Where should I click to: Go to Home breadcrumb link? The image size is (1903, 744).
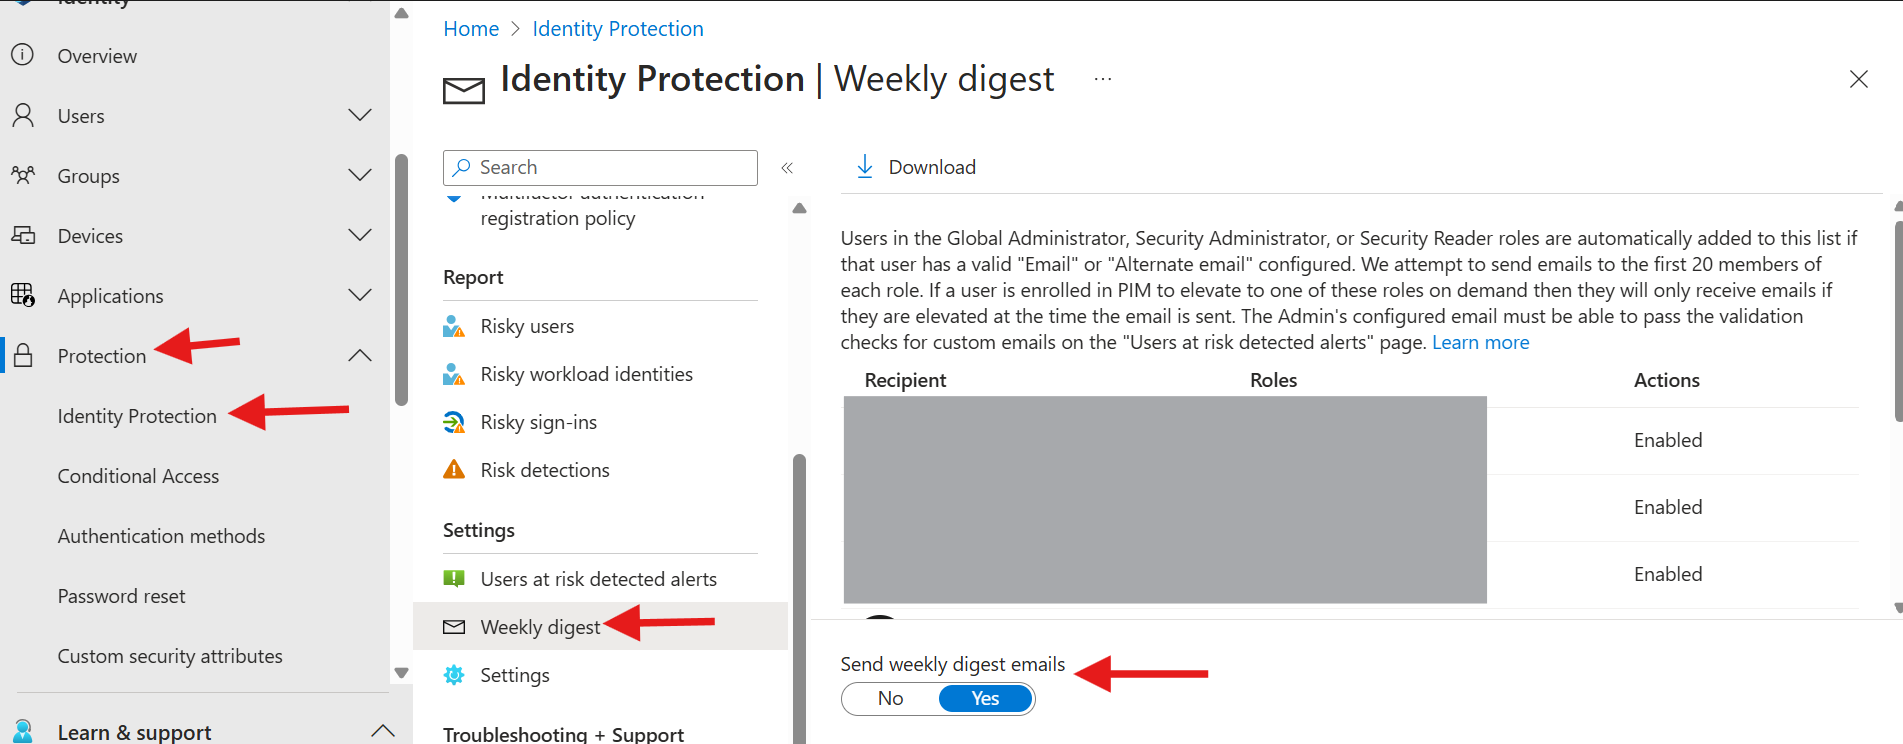pyautogui.click(x=471, y=29)
